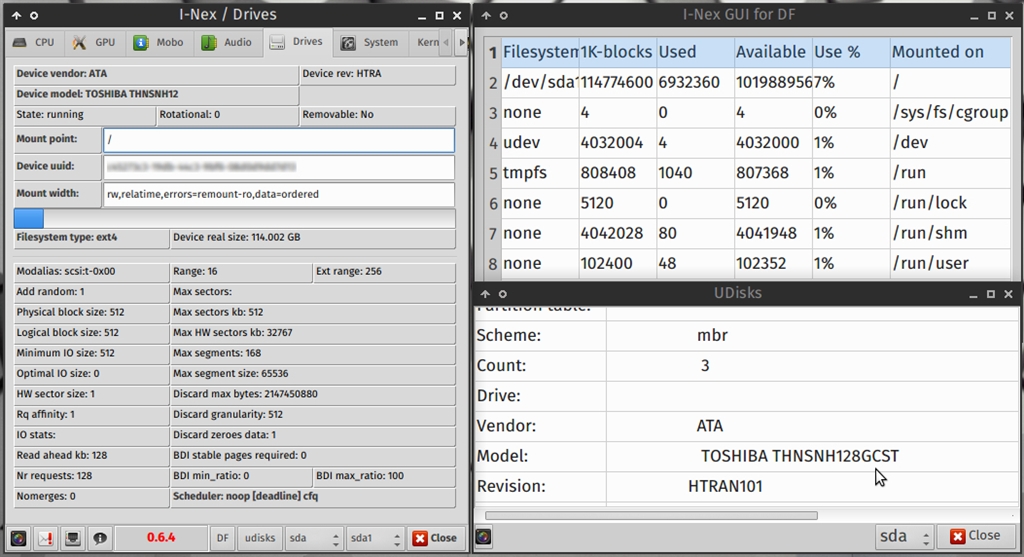This screenshot has height=557, width=1024.
Task: Click the screenshot camera icon in I-Nex Drives window
Action: (x=17, y=537)
